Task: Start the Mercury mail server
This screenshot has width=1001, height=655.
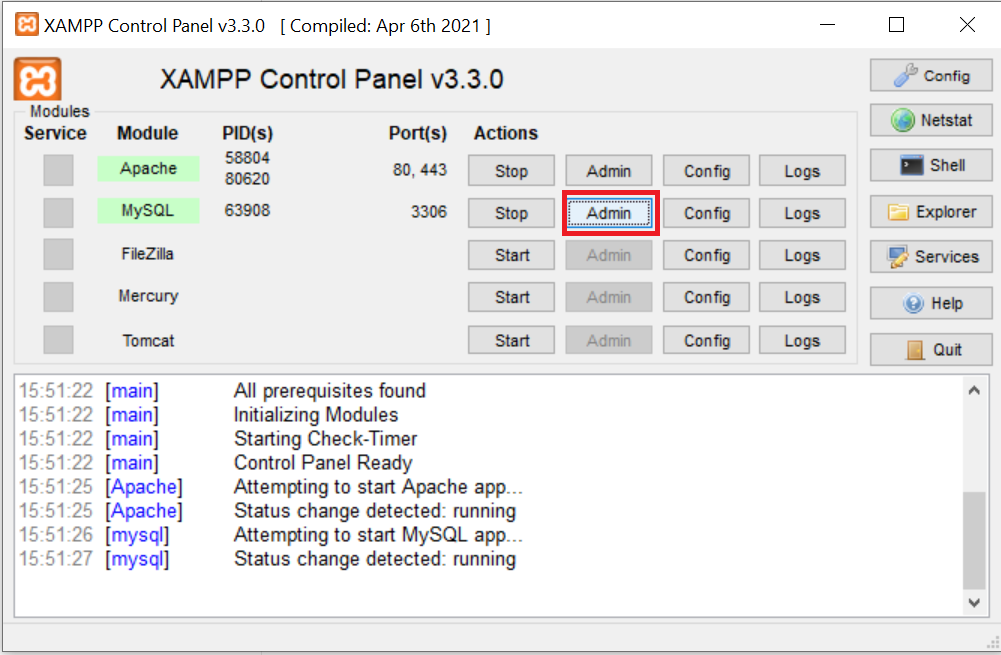Action: 510,297
